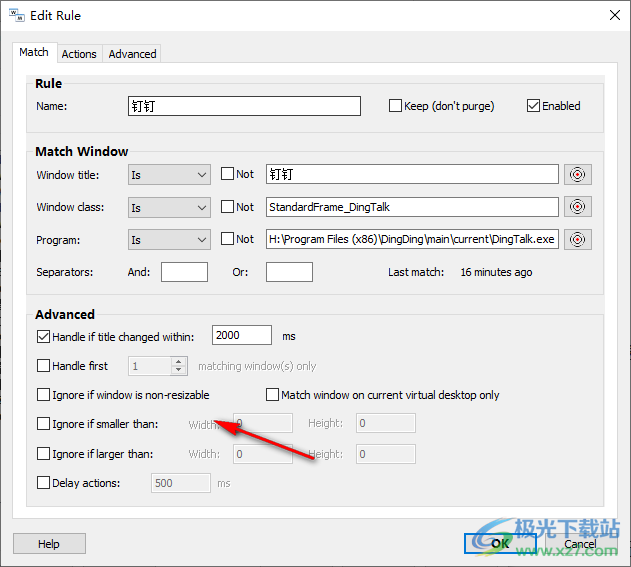The width and height of the screenshot is (631, 567).
Task: Click the StandardFrame_DingTalk class field
Action: (412, 207)
